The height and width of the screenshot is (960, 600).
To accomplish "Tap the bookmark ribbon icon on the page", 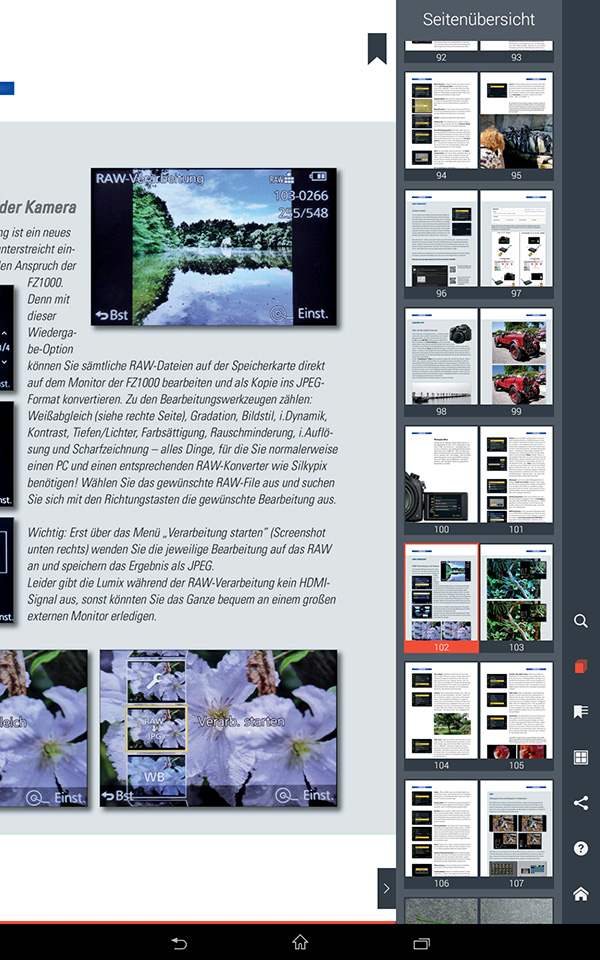I will (377, 48).
